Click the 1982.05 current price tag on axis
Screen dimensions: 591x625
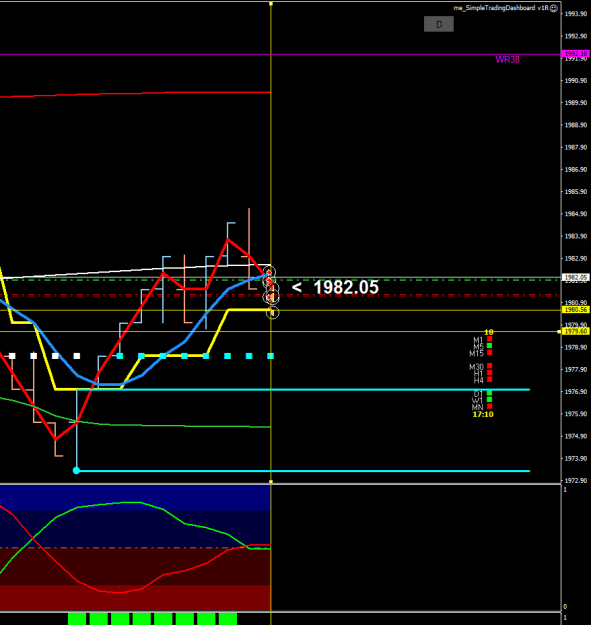[x=575, y=277]
